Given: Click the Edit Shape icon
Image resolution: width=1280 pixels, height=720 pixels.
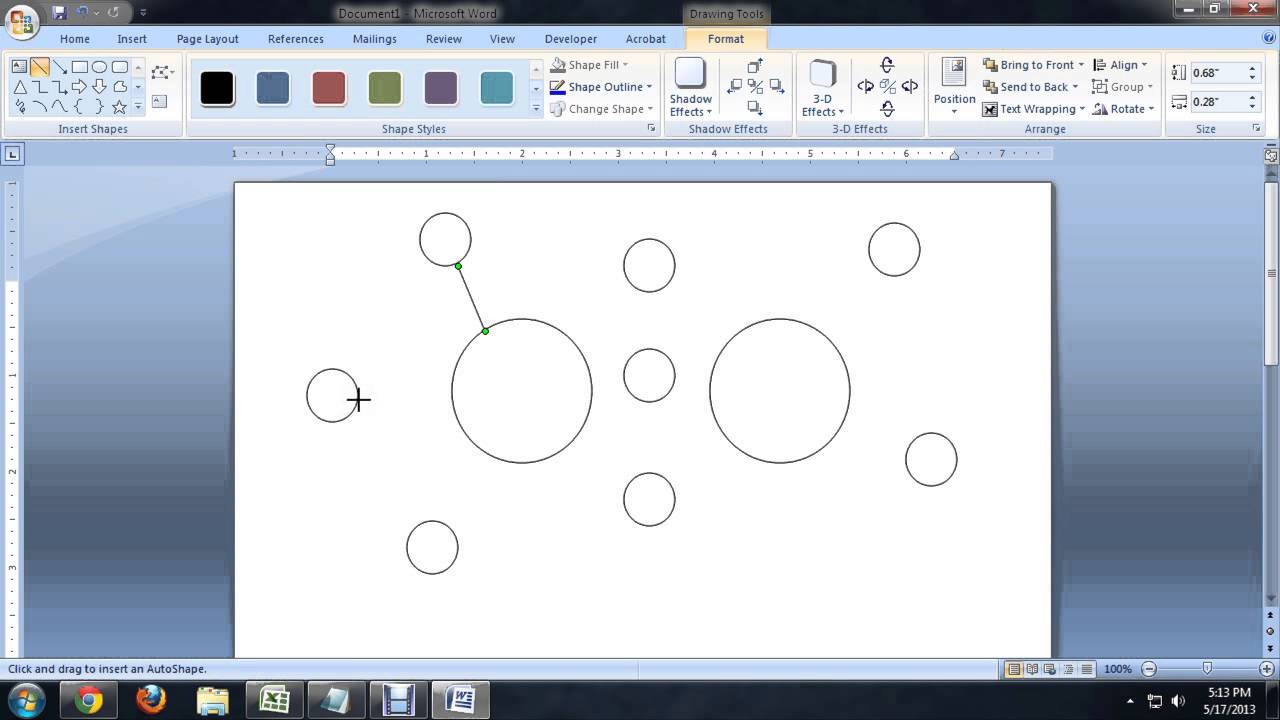Looking at the screenshot, I should pos(160,72).
